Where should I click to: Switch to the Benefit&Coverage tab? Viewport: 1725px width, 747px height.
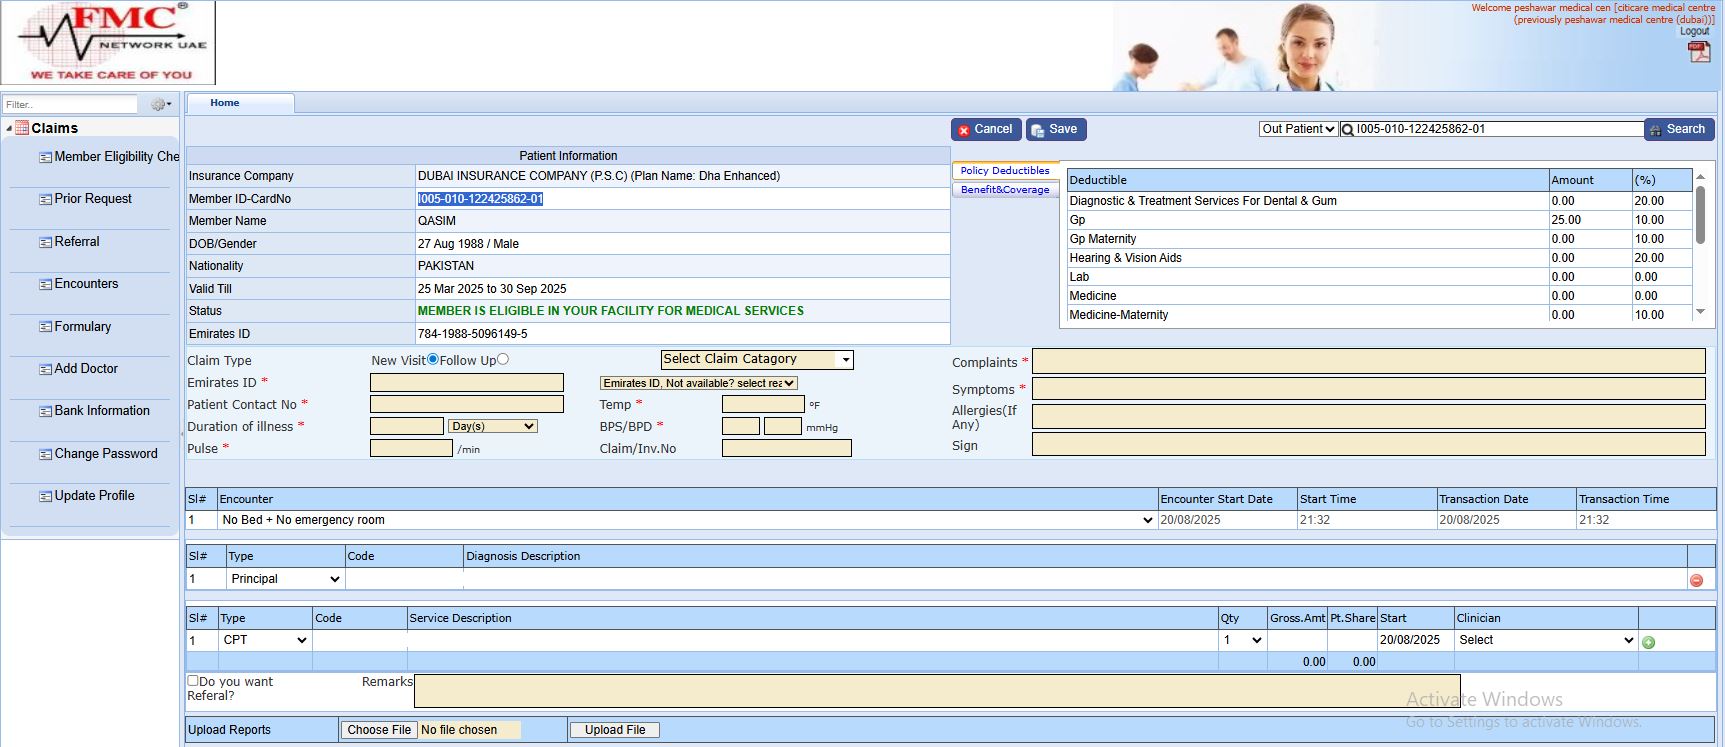[1005, 190]
